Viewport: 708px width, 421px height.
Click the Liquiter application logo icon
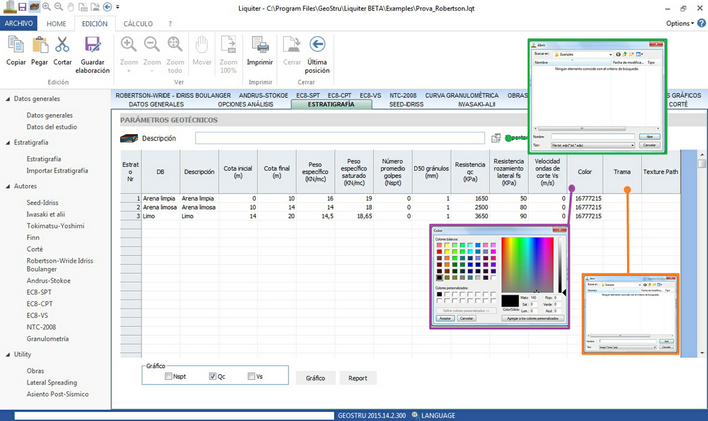coord(9,7)
